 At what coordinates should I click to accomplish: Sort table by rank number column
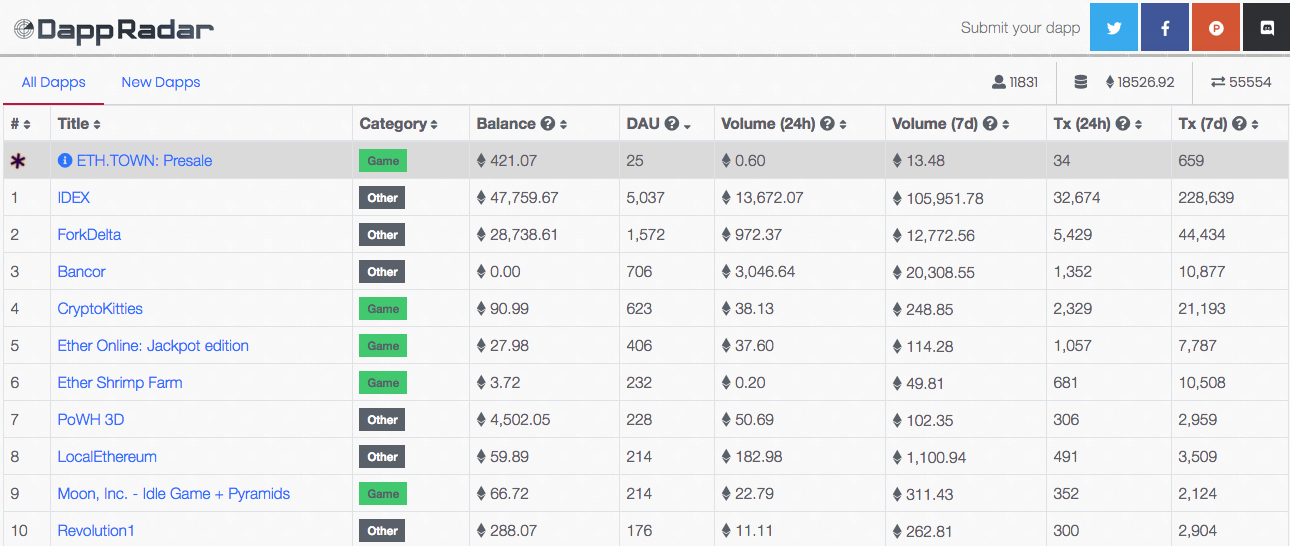(27, 124)
